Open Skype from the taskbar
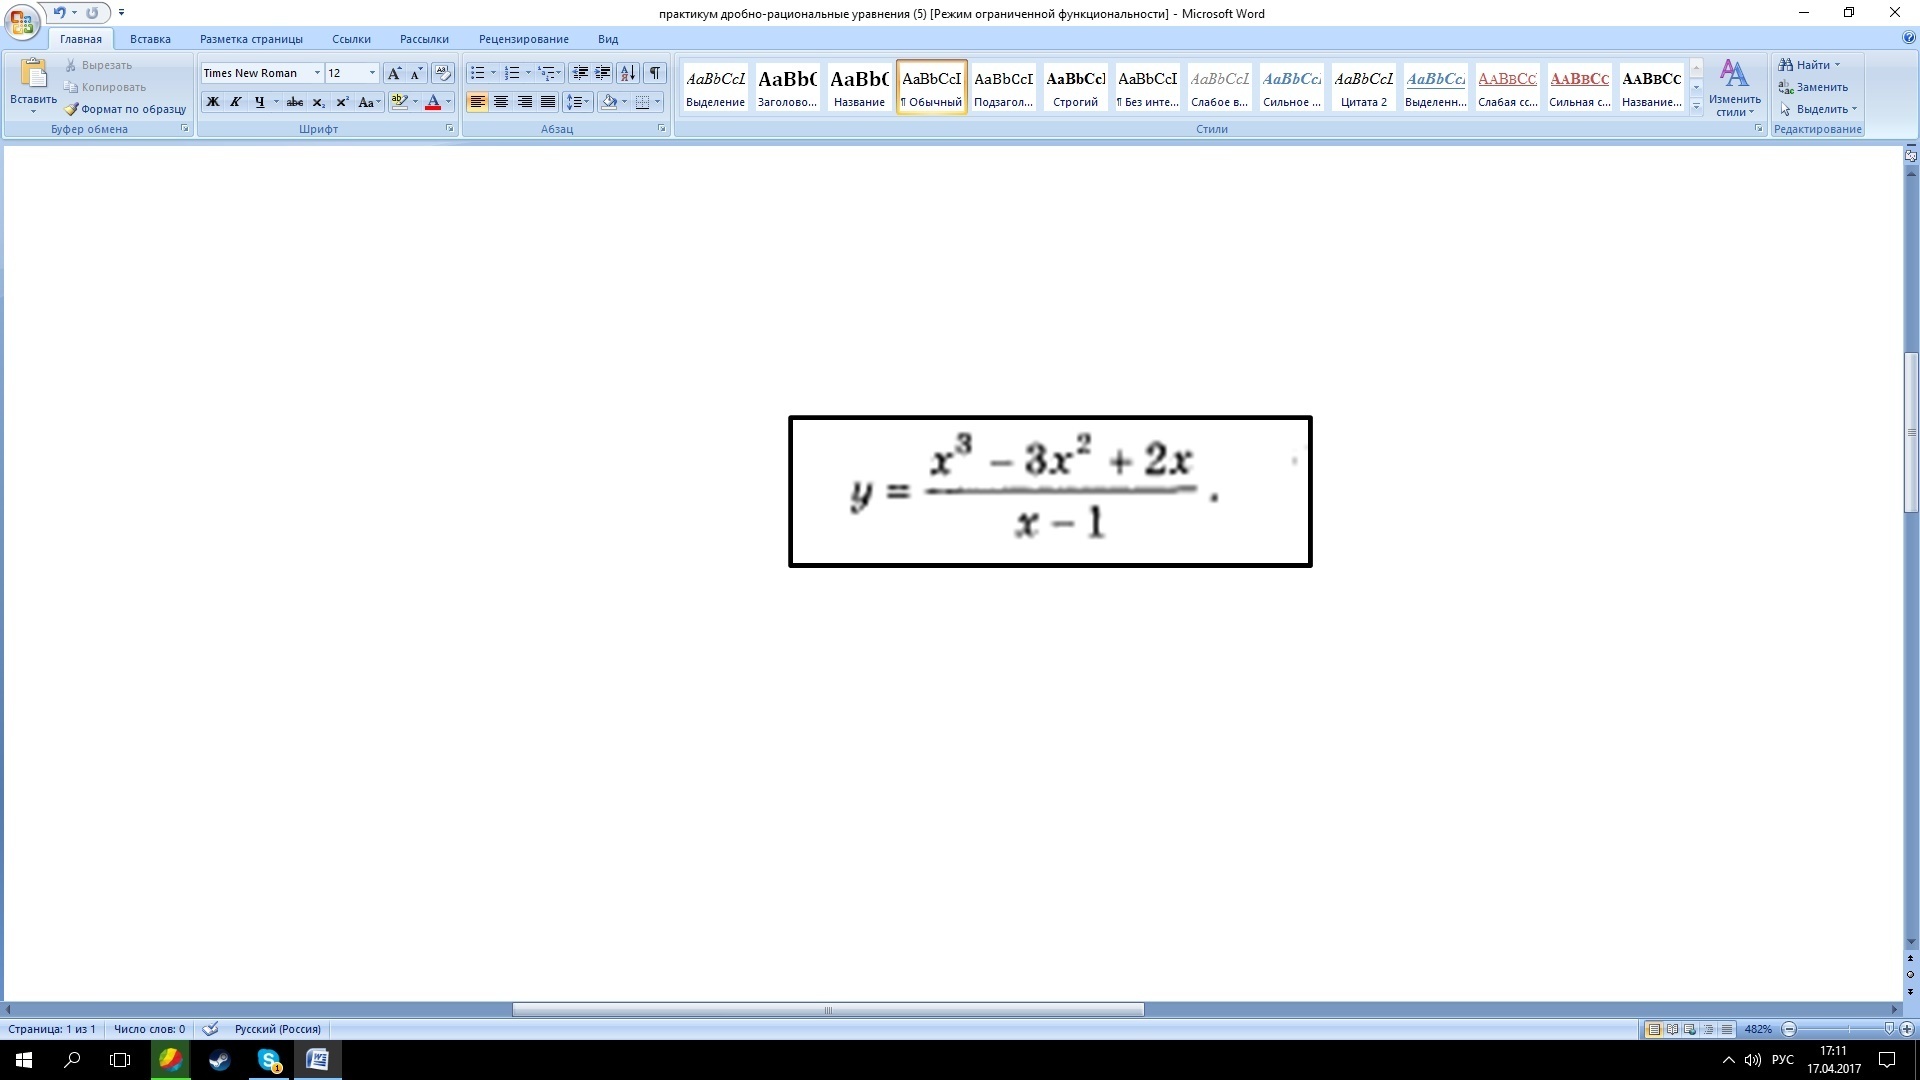Viewport: 1920px width, 1080px height. tap(267, 1060)
